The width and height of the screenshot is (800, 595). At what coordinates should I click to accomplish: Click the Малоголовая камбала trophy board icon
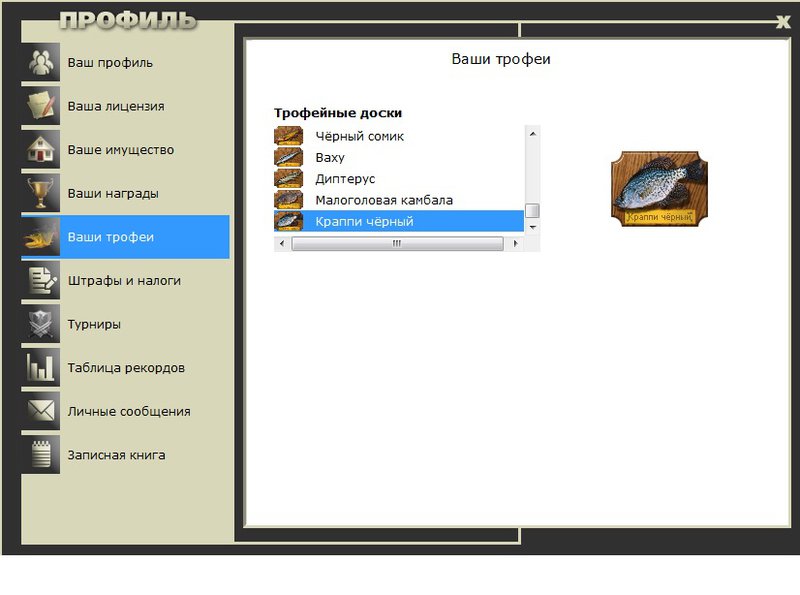[x=288, y=200]
